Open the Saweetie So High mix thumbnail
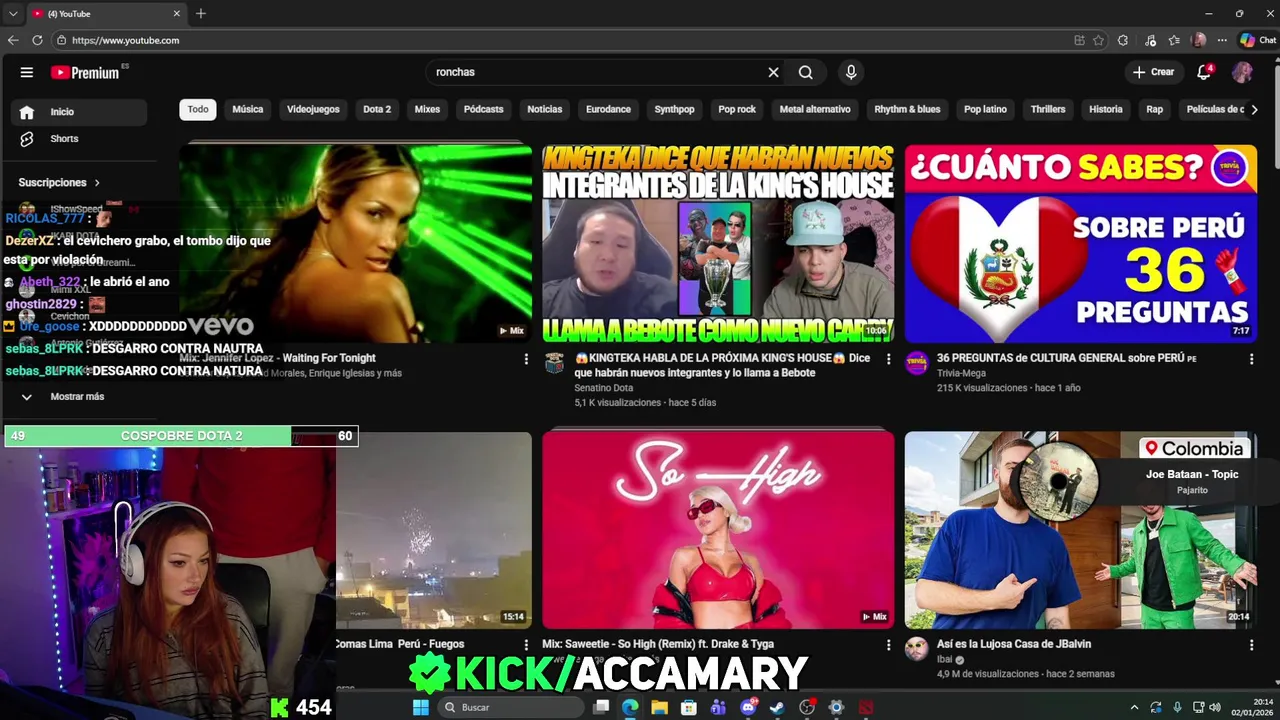This screenshot has width=1280, height=720. tap(718, 530)
